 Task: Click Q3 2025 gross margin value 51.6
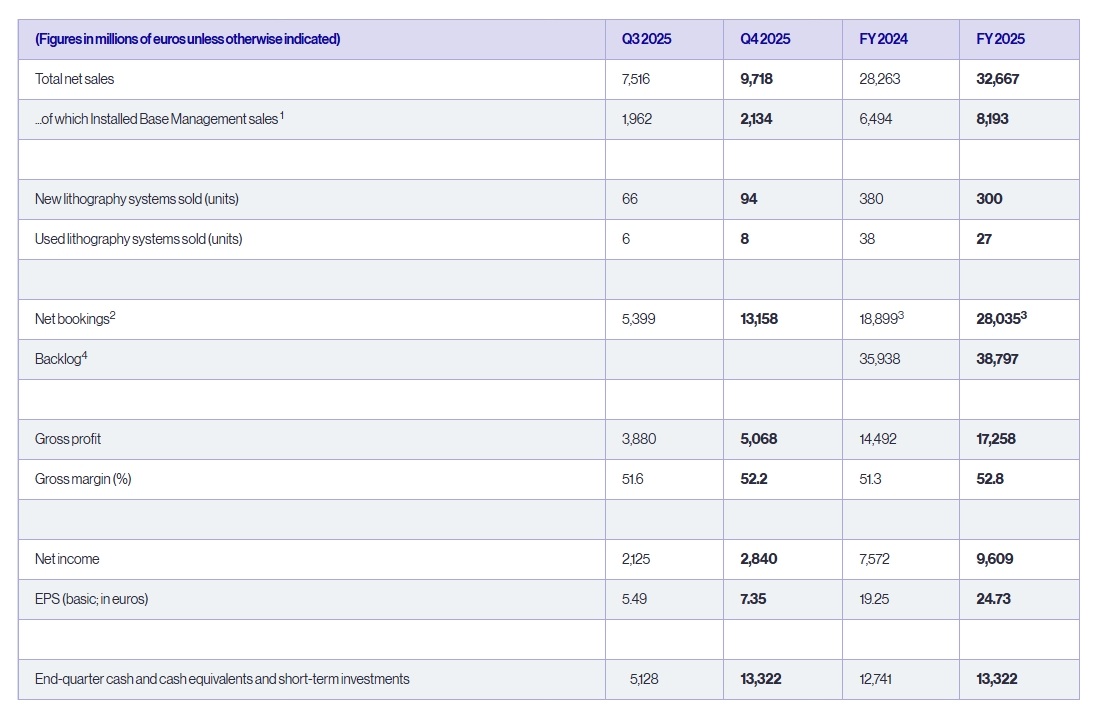632,479
